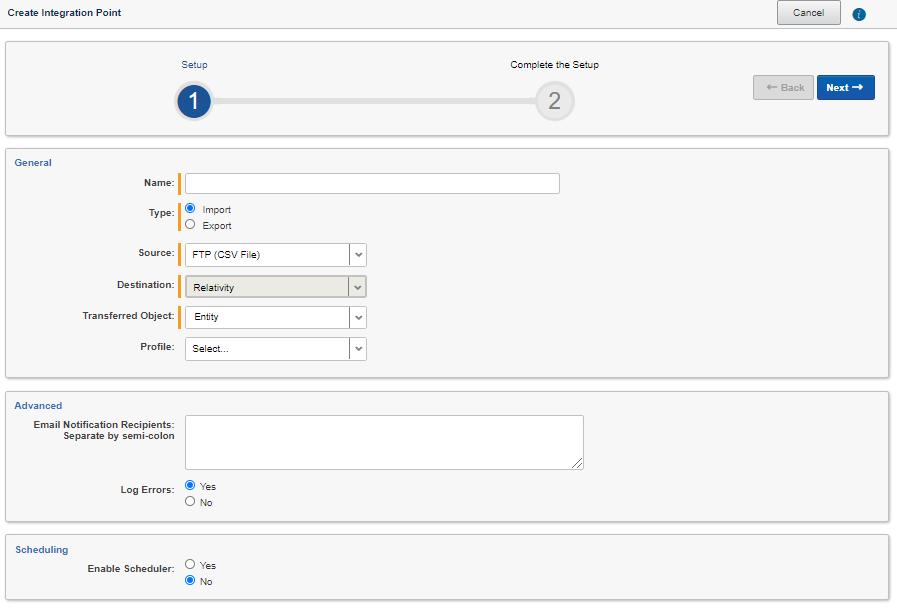
Task: Expand the Transferred Object dropdown
Action: coord(276,317)
